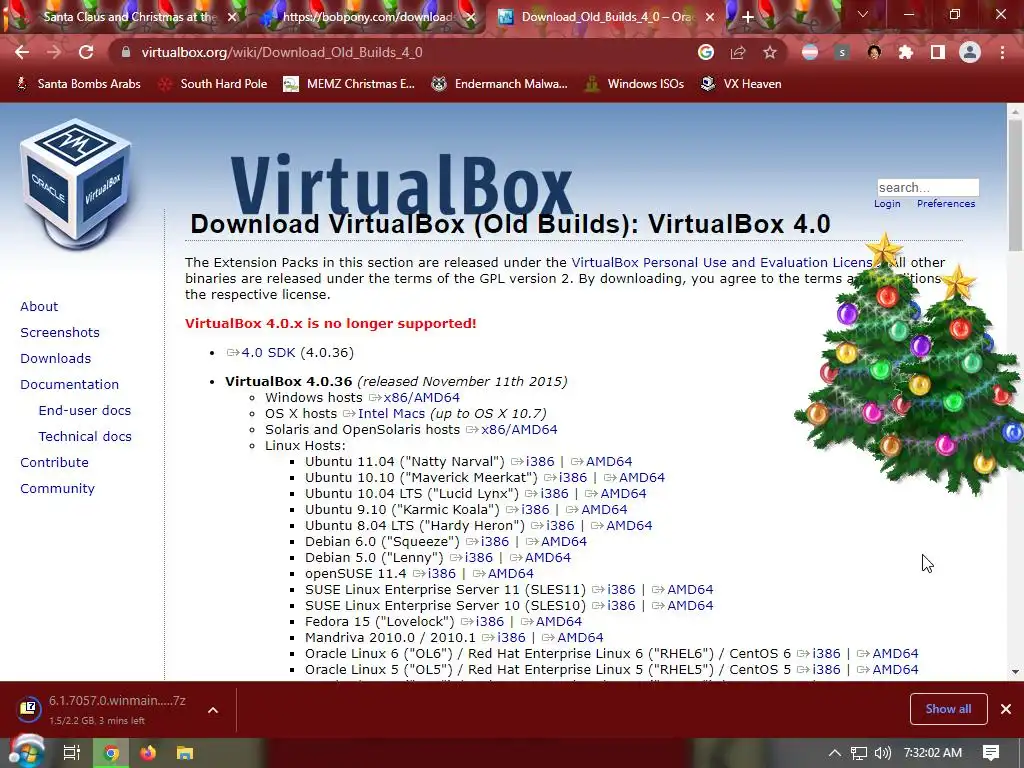
Task: Click the extension icon labeled S
Action: pos(842,52)
